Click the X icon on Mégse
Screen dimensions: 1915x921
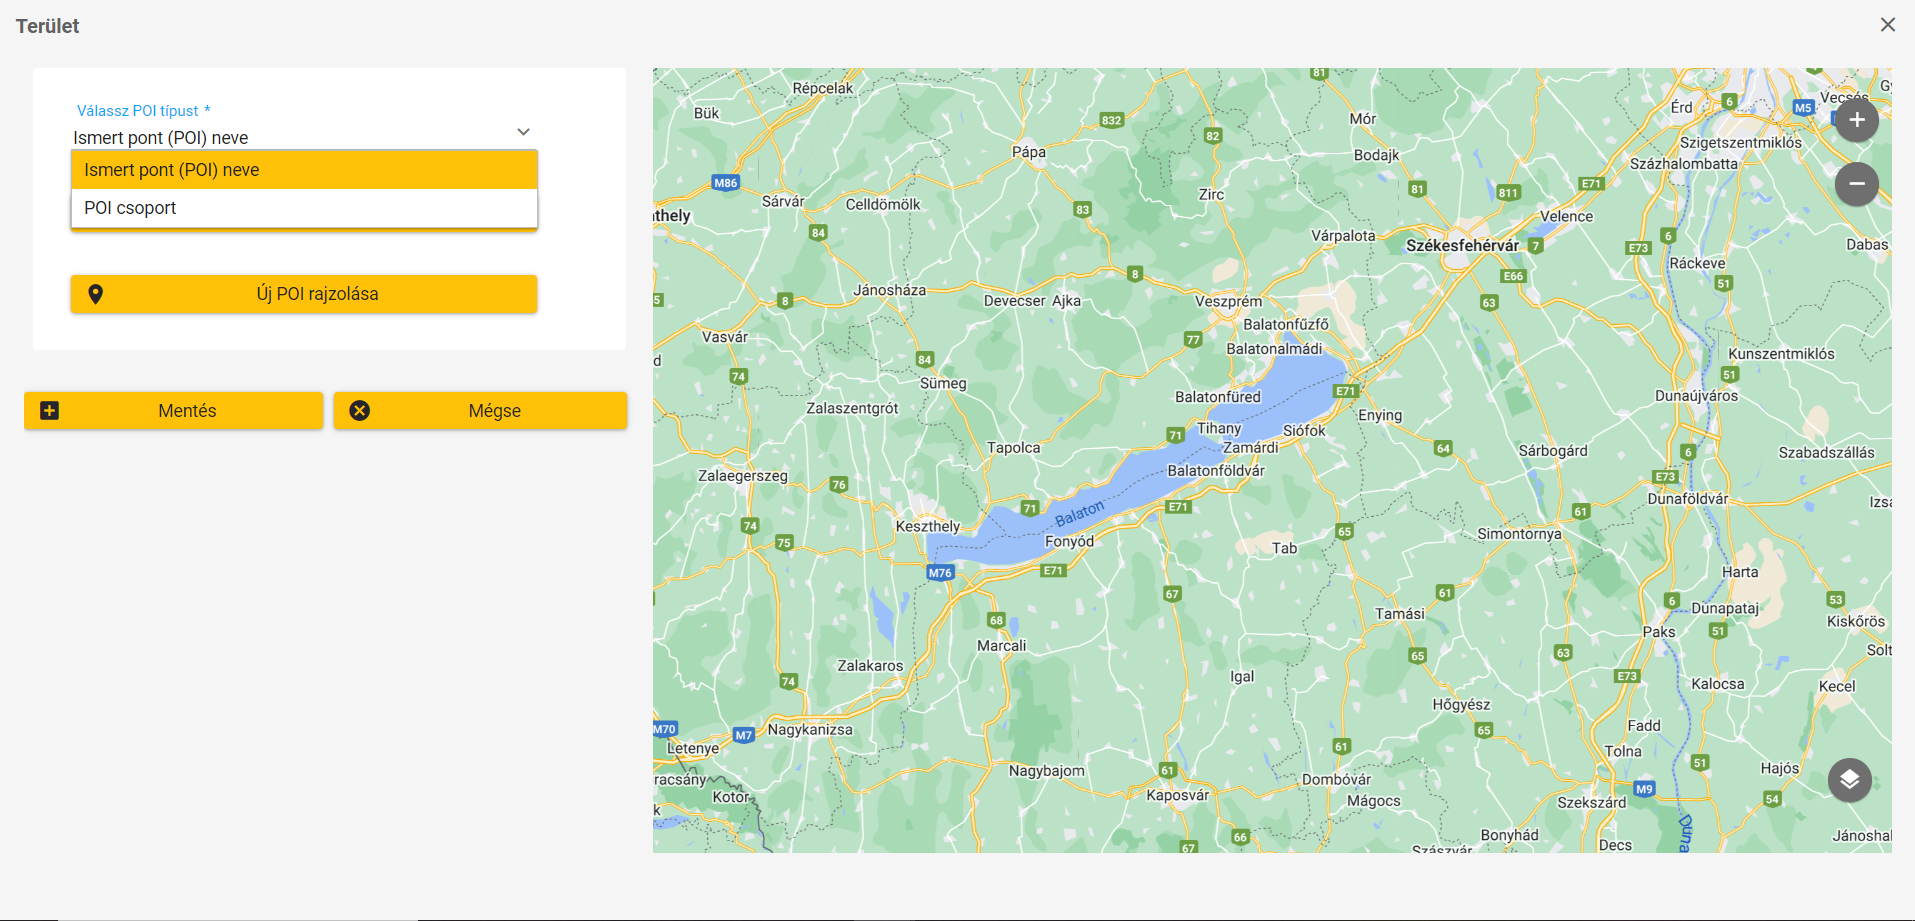(360, 411)
